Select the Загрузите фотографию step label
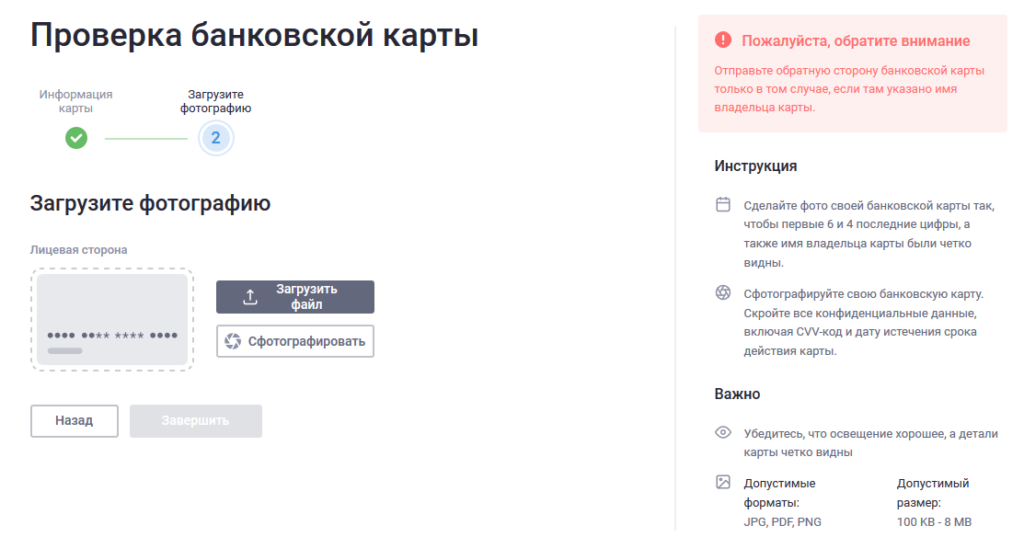This screenshot has height=560, width=1024. pyautogui.click(x=215, y=101)
